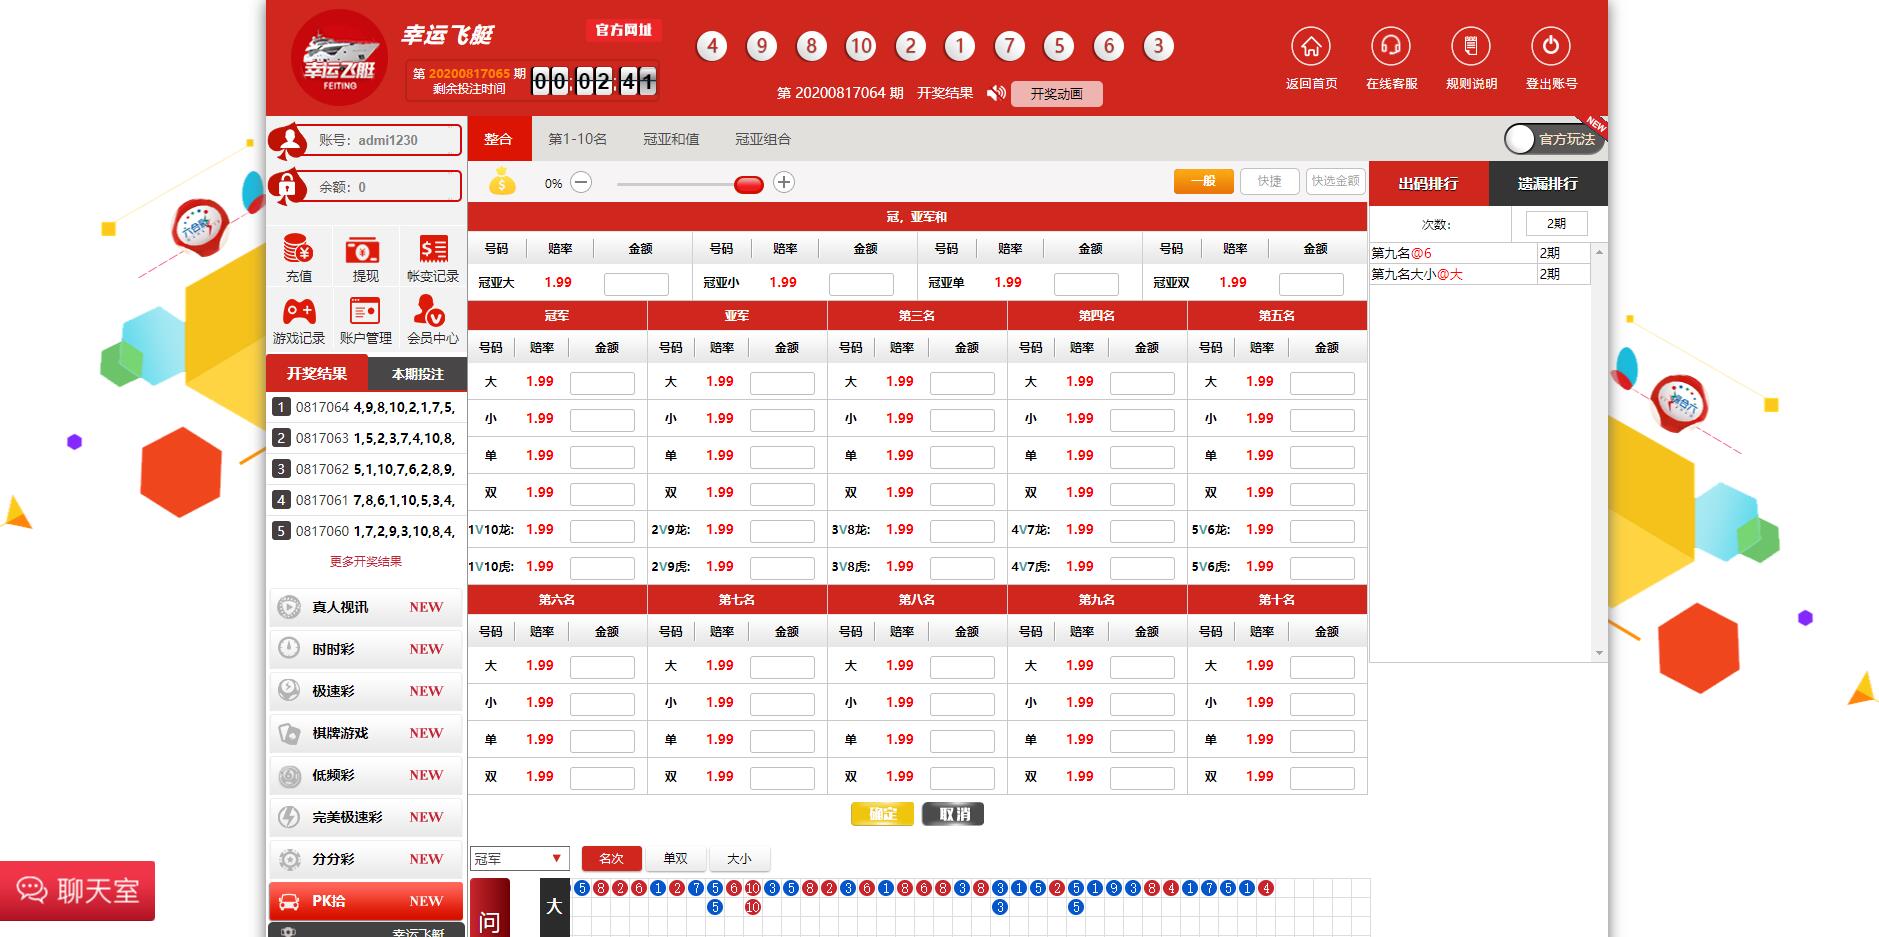The image size is (1879, 937).
Task: Open the 充值 recharge coins icon
Action: pos(299,249)
